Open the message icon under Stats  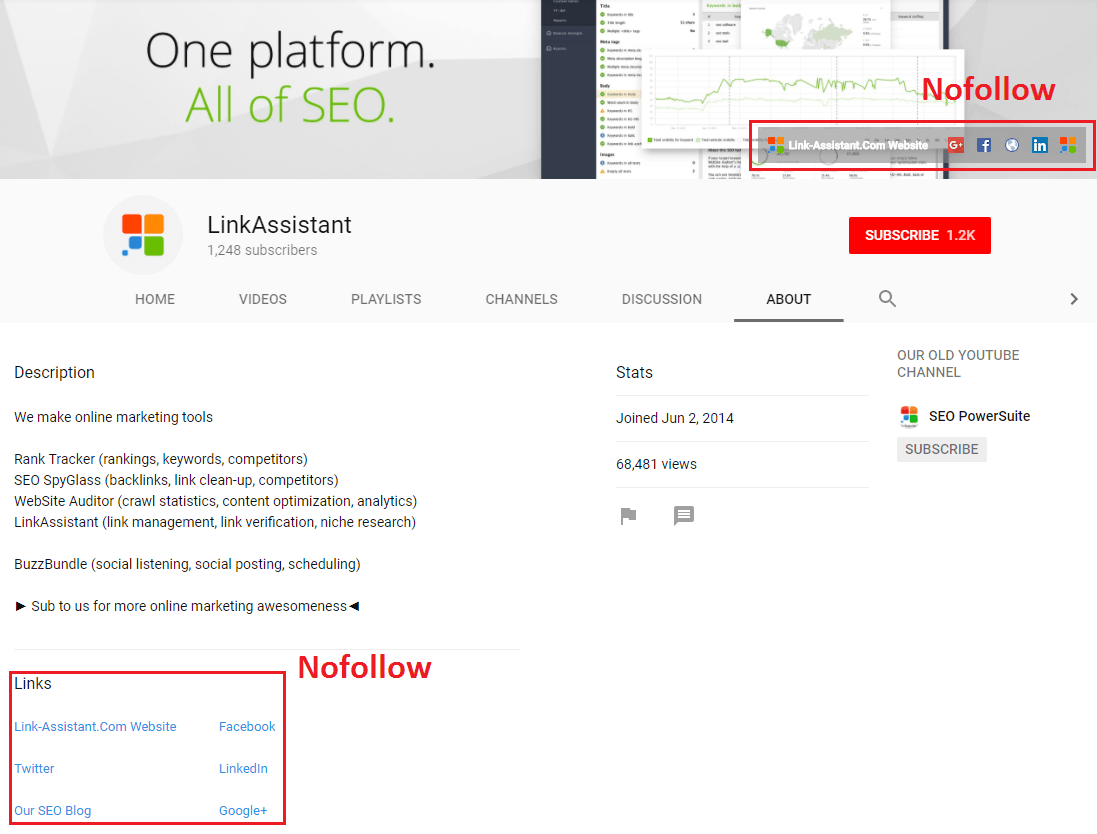point(684,516)
